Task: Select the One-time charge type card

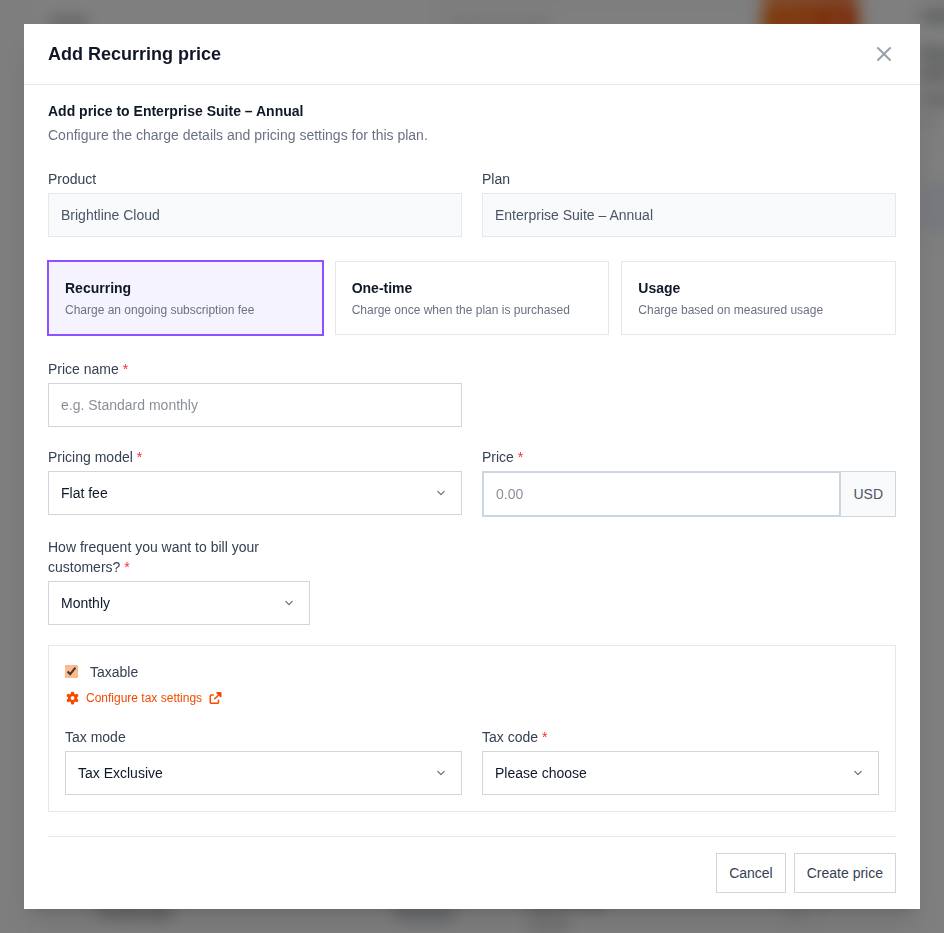Action: tap(471, 298)
